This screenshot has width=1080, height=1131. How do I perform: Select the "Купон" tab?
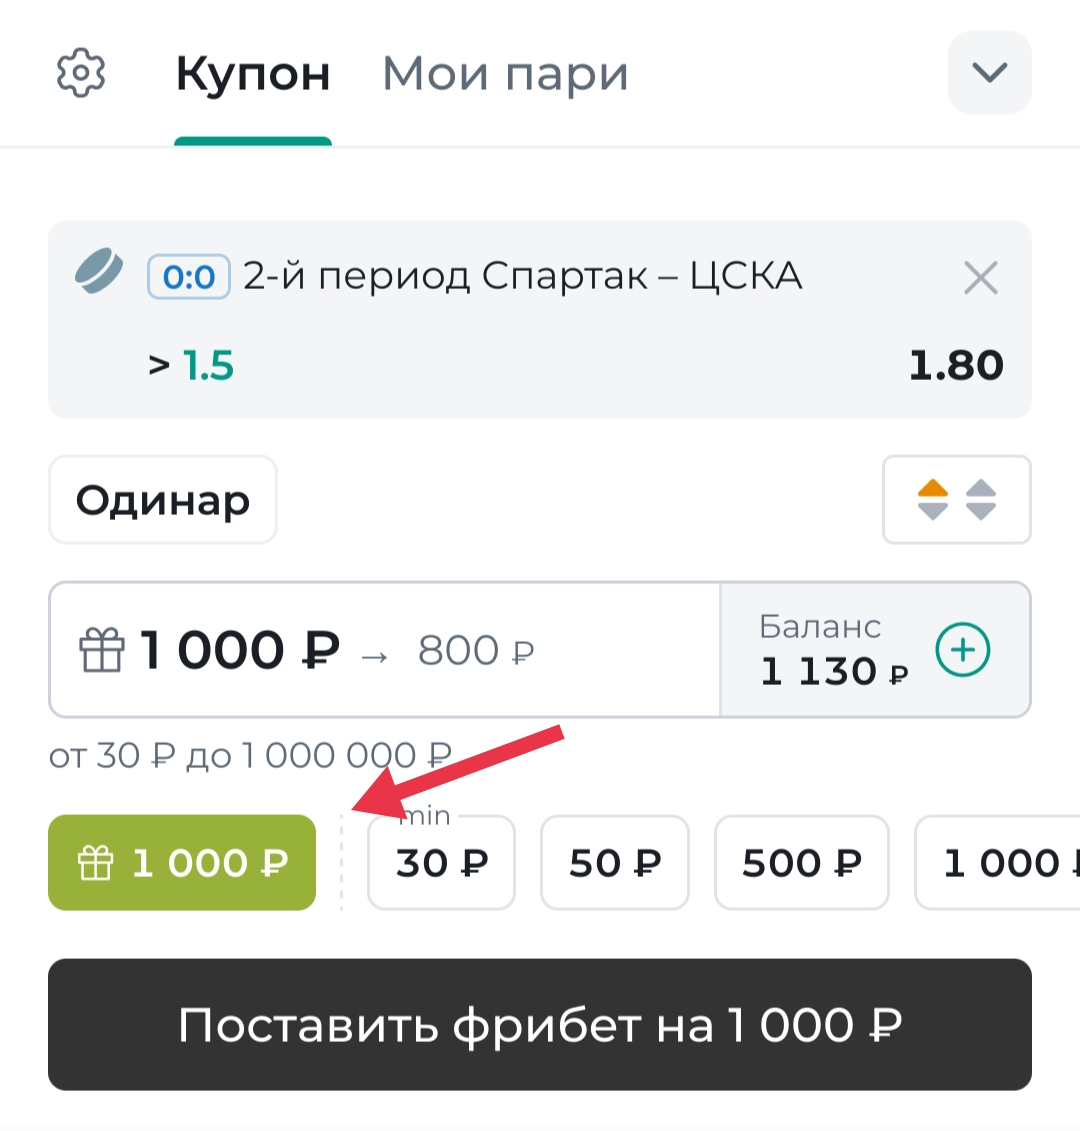pos(254,73)
